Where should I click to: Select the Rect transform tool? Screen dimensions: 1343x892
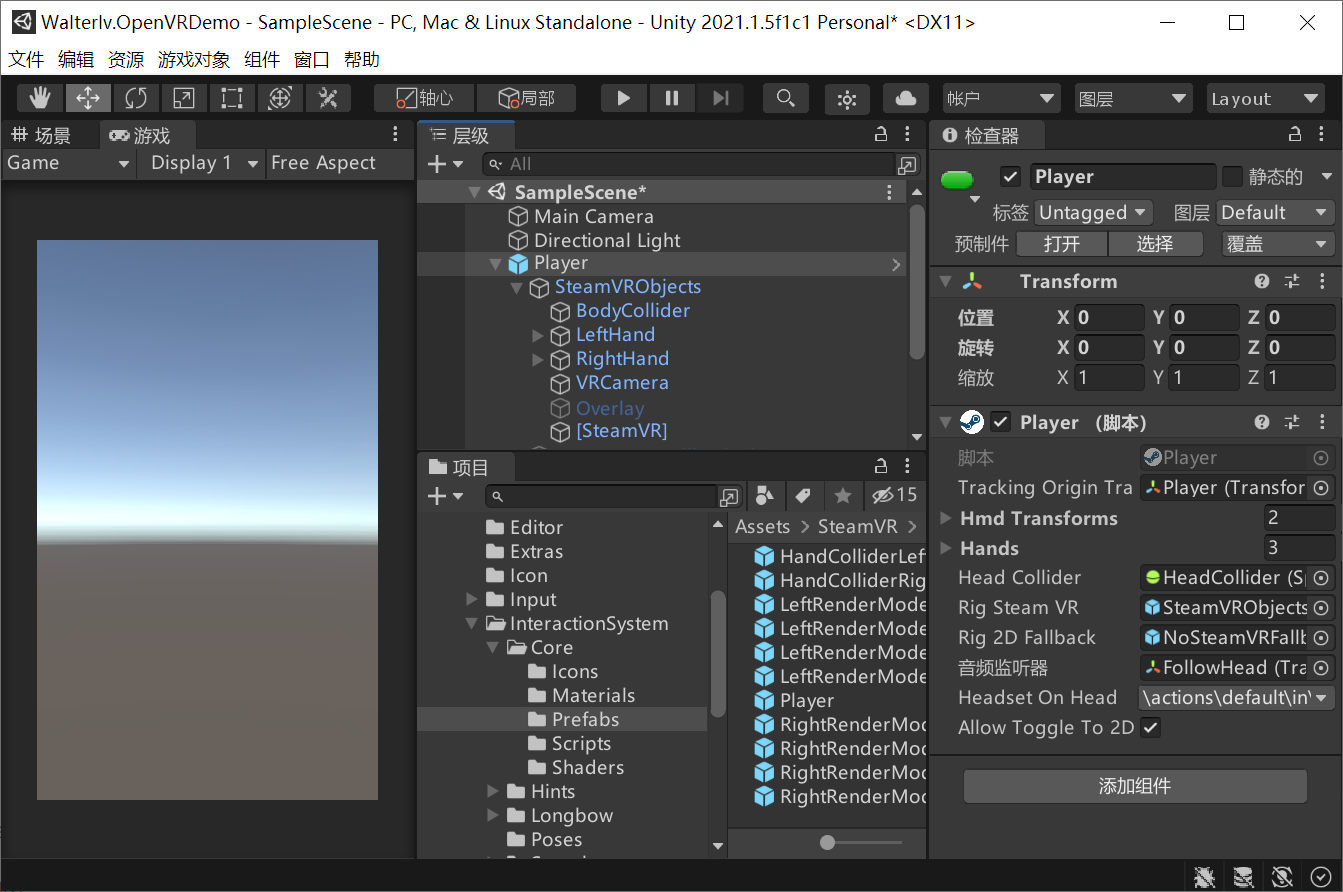pyautogui.click(x=232, y=98)
